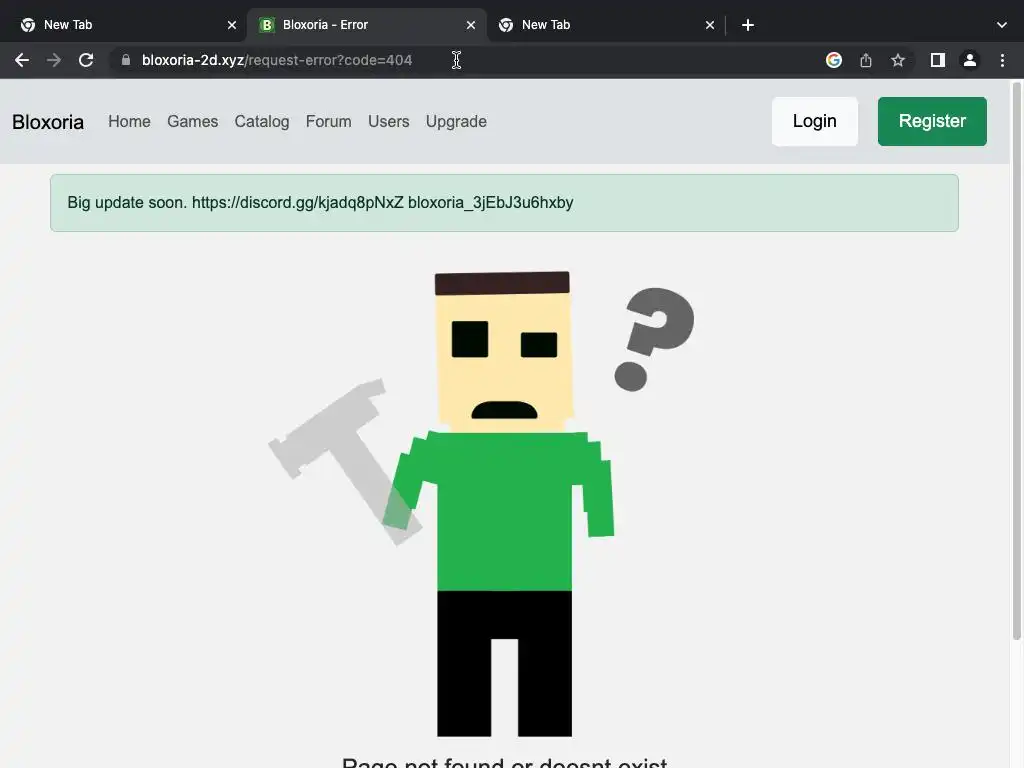The width and height of the screenshot is (1024, 768).
Task: Click the Bloxoria site logo
Action: [x=48, y=122]
